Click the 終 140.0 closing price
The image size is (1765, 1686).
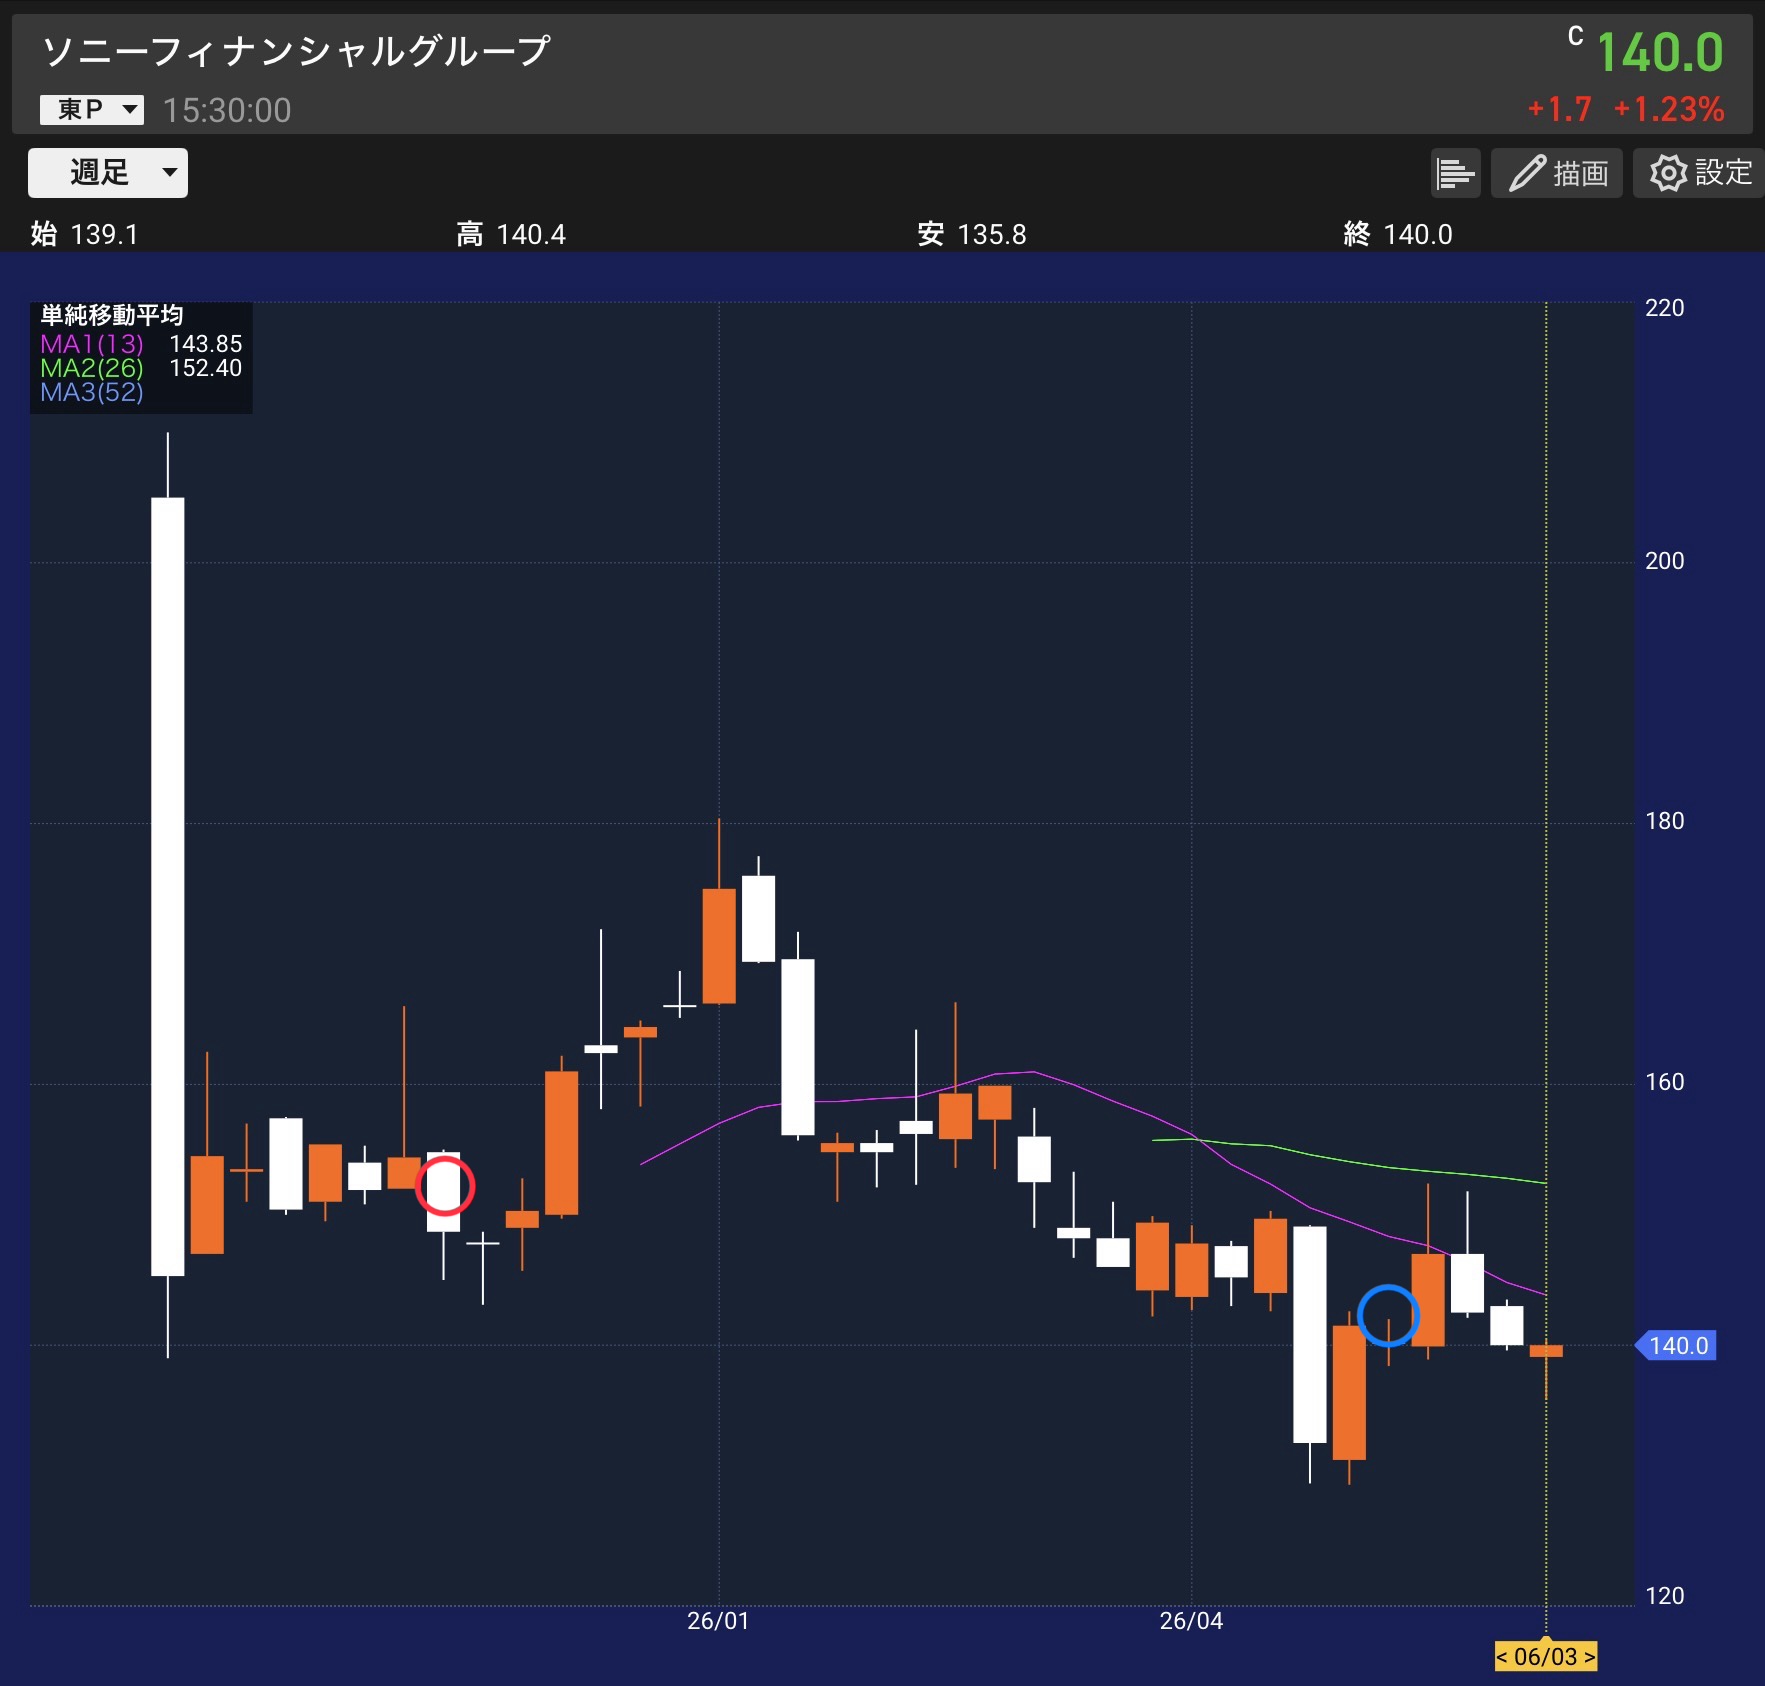1398,234
